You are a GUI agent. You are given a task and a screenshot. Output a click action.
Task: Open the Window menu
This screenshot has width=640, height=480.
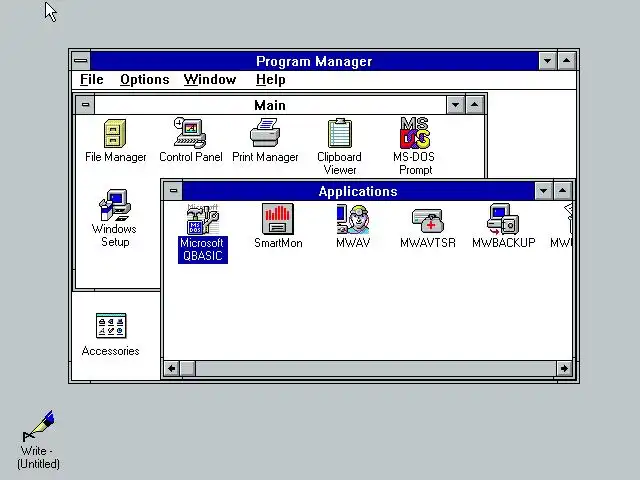(x=210, y=80)
